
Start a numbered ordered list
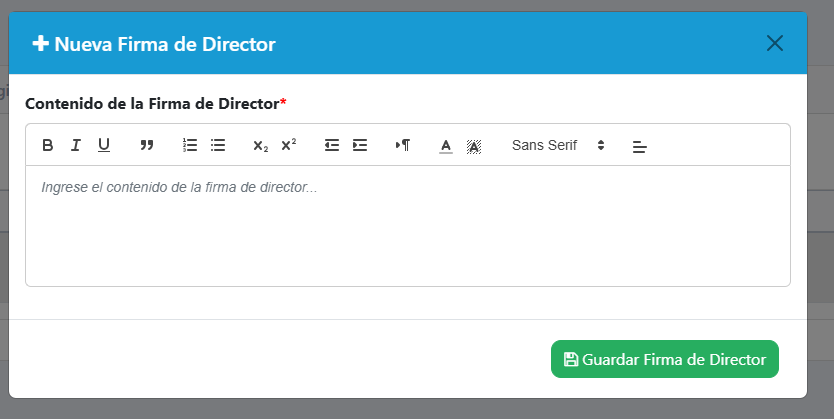190,145
